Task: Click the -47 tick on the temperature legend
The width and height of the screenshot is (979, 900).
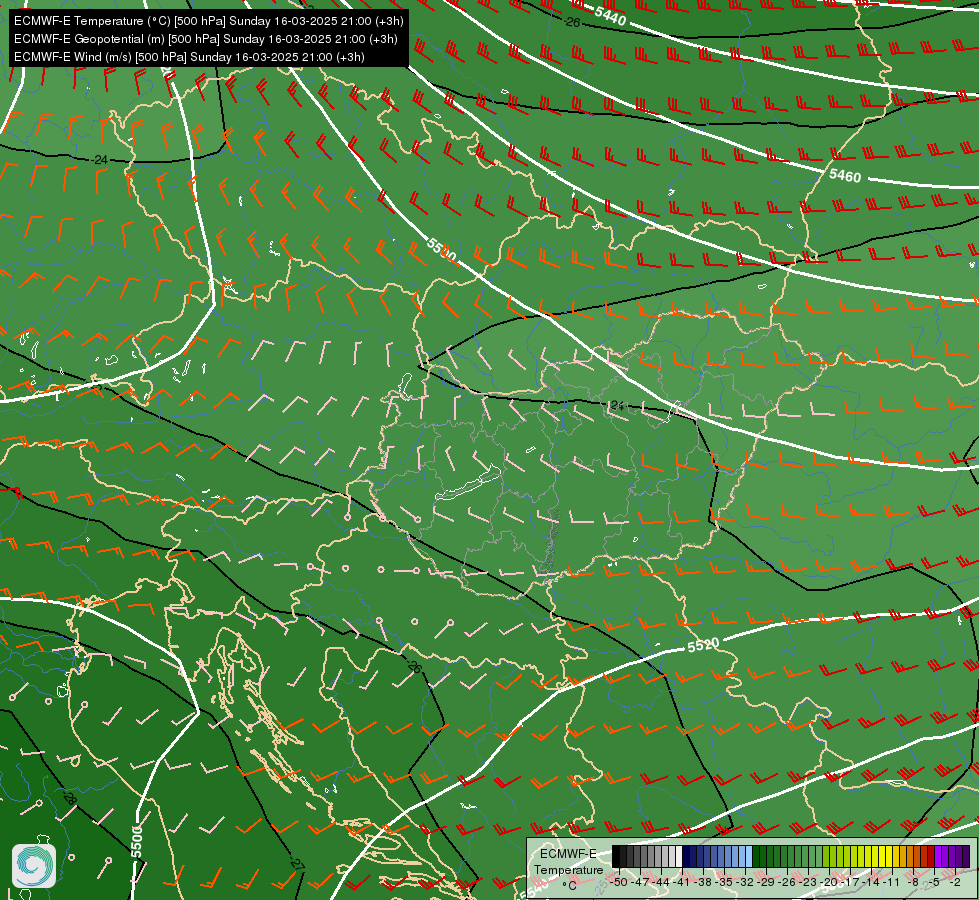Action: tap(641, 882)
